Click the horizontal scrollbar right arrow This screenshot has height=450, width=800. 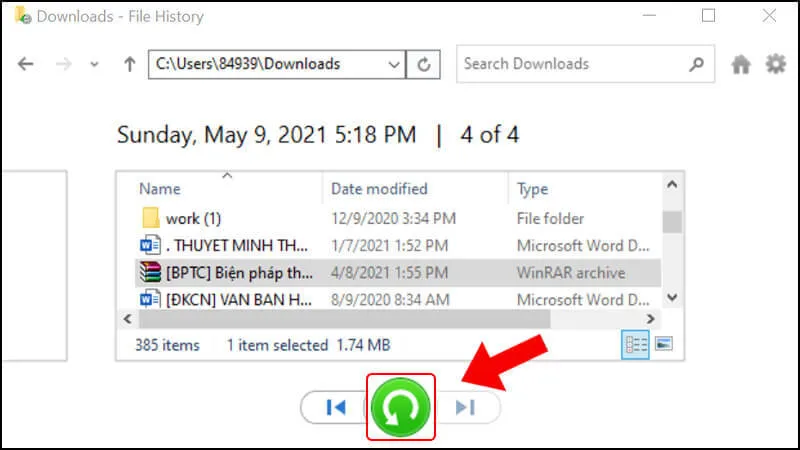pyautogui.click(x=650, y=319)
